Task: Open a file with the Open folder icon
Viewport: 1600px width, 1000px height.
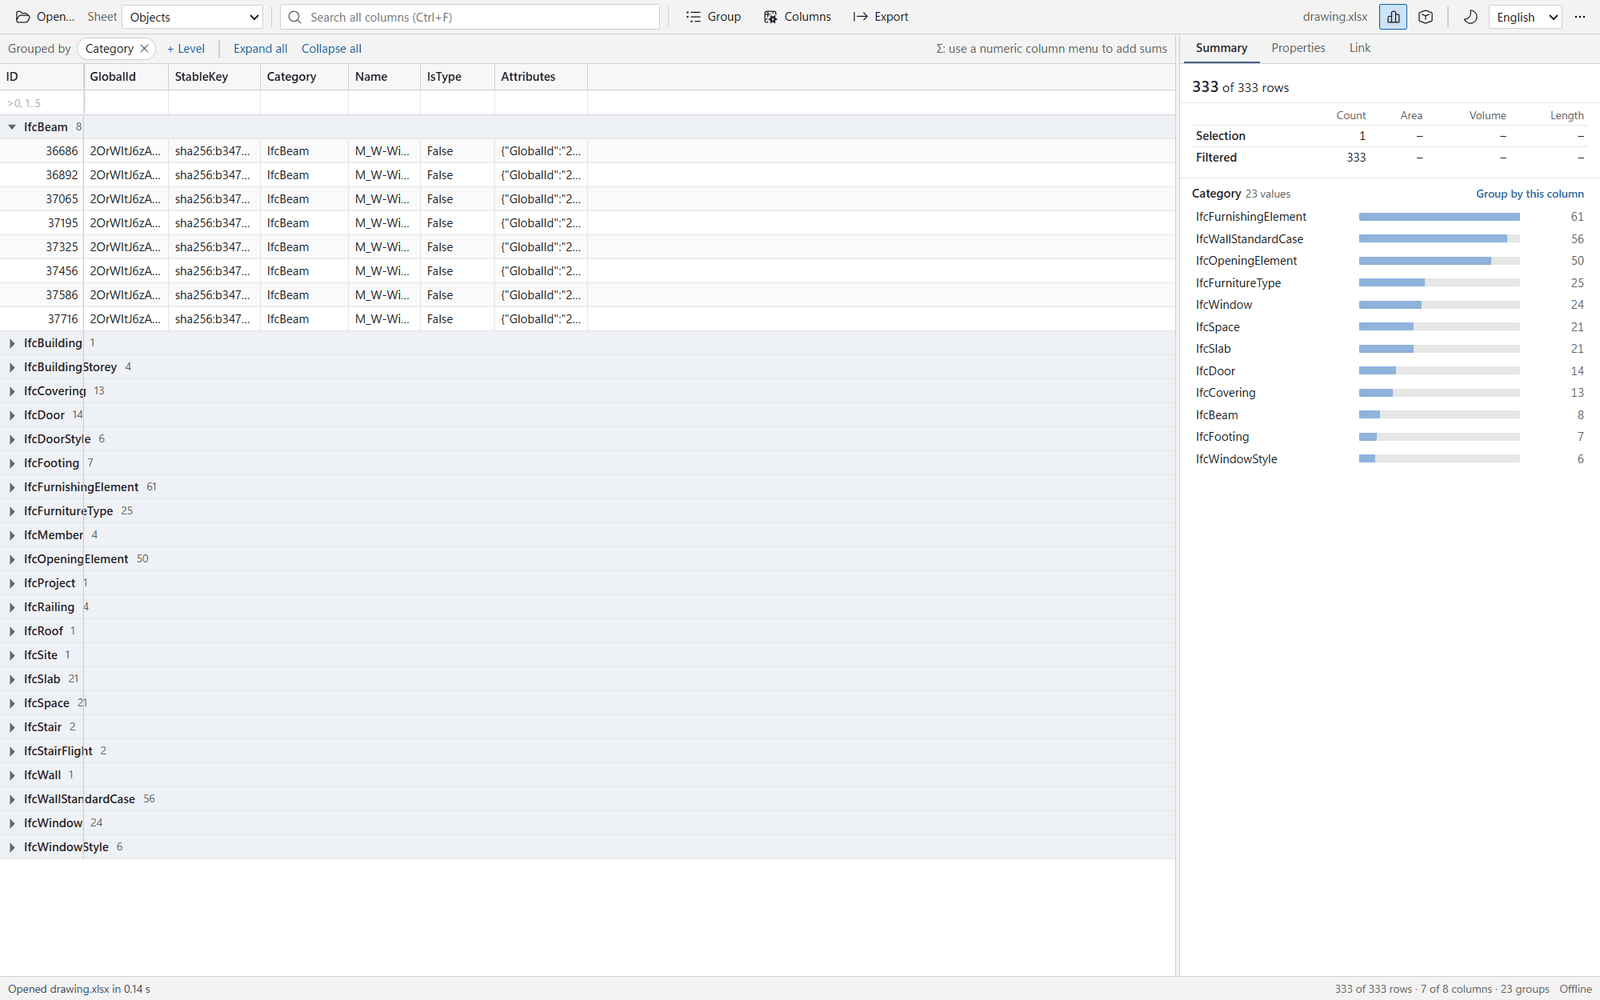Action: point(44,17)
